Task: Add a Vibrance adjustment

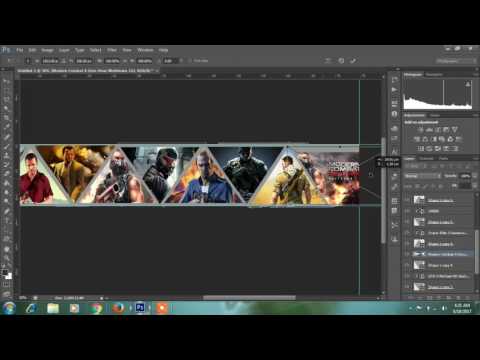Action: (x=455, y=130)
